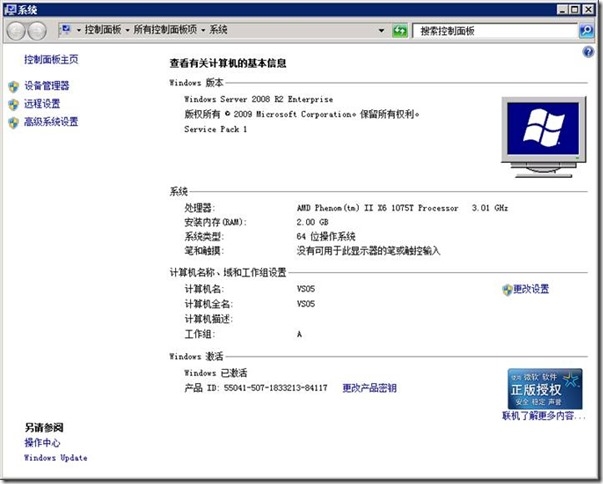Screen dimensions: 603x484
Task: Open the blue help question mark
Action: pos(588,52)
